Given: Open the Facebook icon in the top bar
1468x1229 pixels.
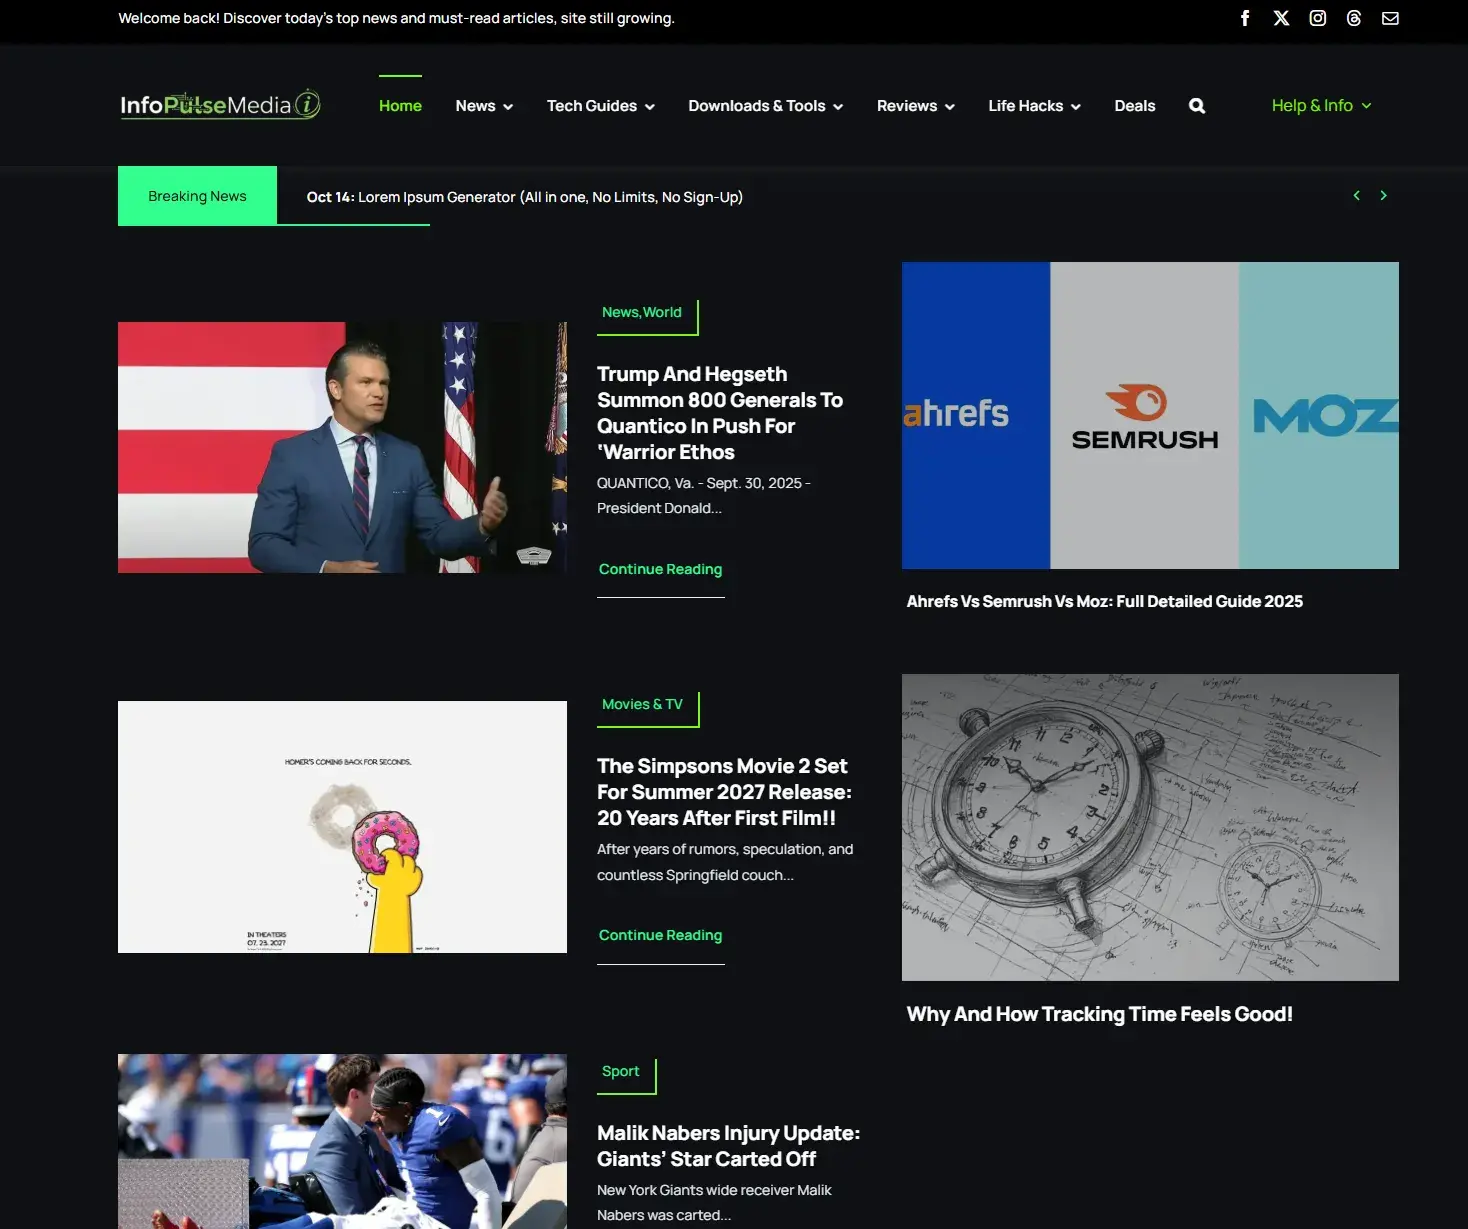Looking at the screenshot, I should point(1245,18).
